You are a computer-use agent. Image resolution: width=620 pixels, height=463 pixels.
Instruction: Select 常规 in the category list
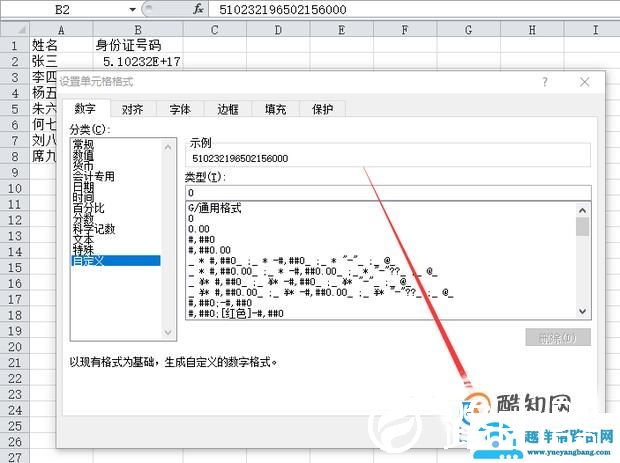coord(116,144)
